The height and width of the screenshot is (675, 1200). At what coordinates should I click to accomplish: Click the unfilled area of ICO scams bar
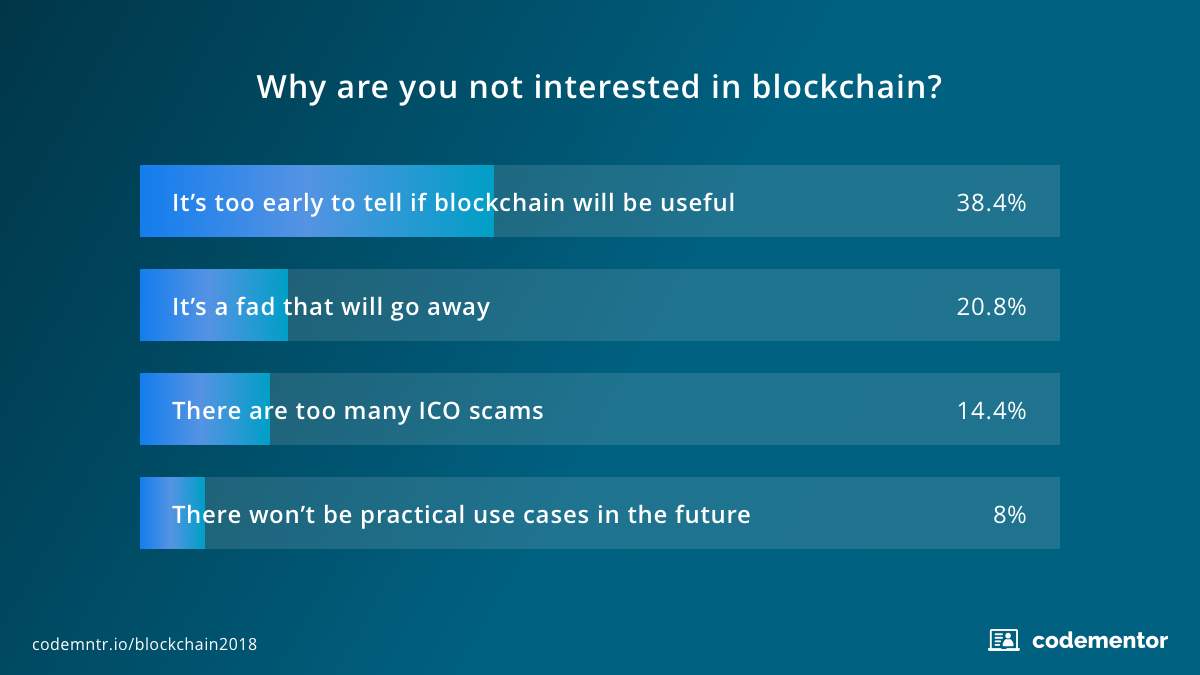point(665,409)
